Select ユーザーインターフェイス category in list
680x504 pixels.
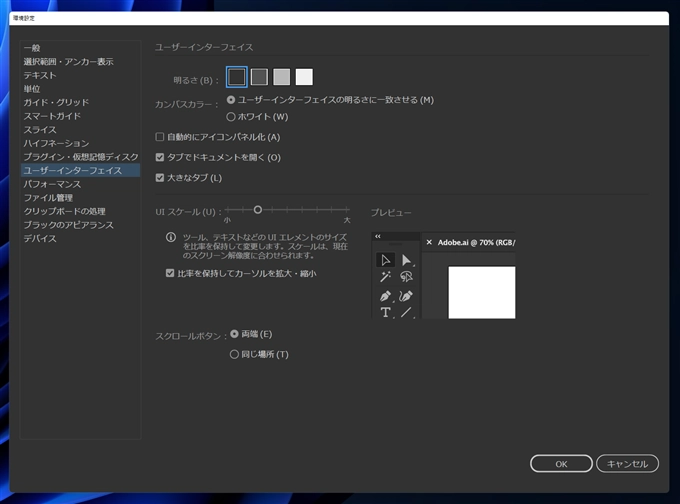pyautogui.click(x=81, y=170)
